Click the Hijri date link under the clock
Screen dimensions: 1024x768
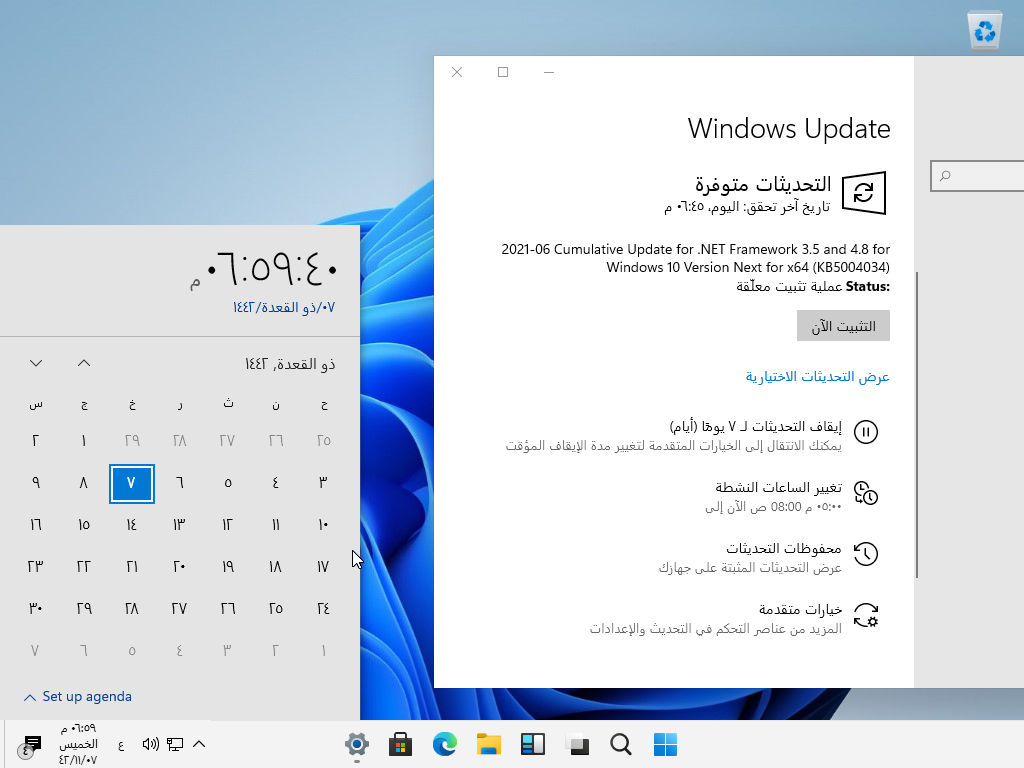[x=283, y=307]
